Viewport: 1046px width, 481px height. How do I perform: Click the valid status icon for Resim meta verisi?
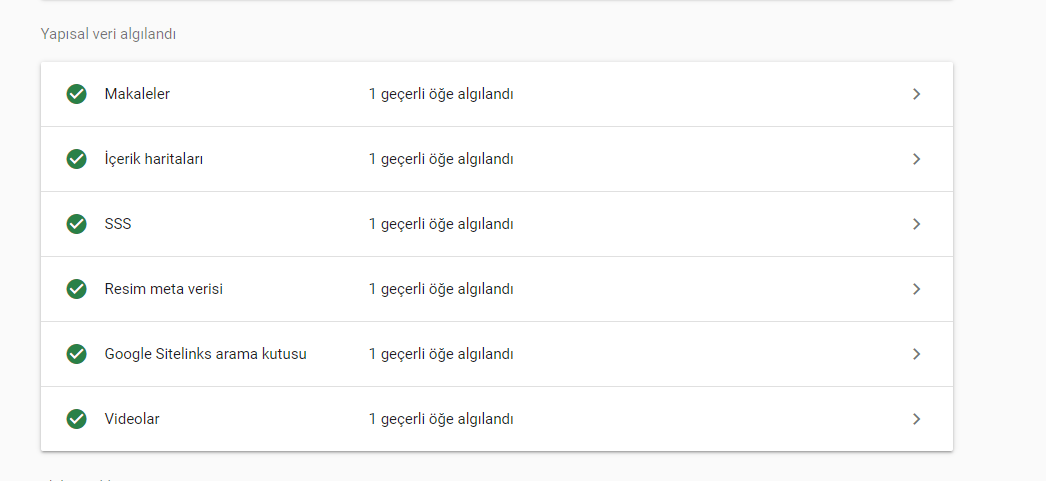click(77, 289)
